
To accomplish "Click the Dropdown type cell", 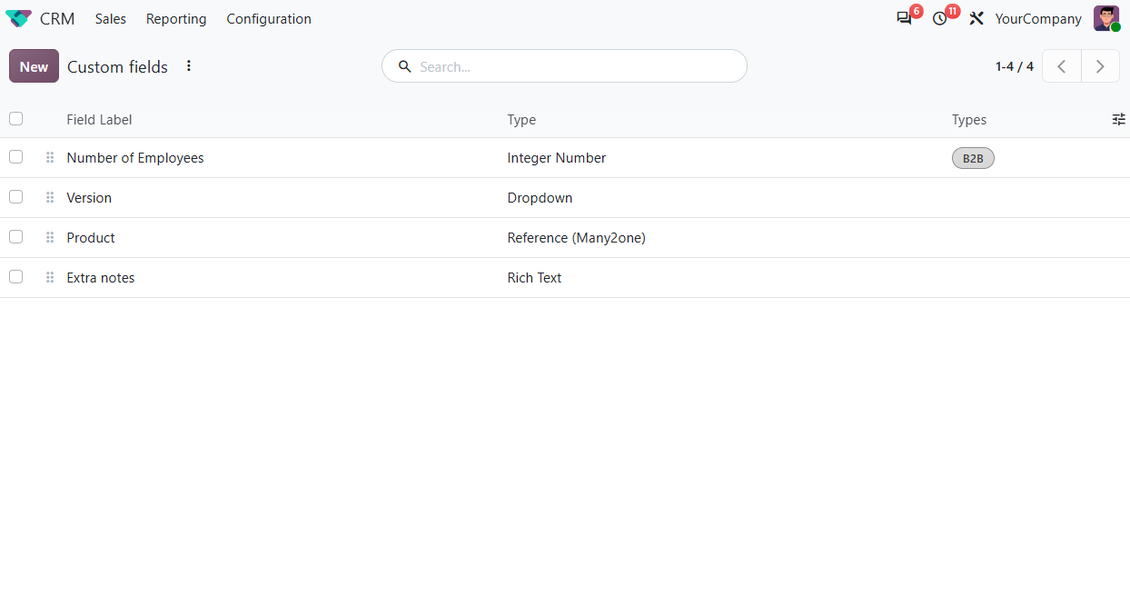I will click(x=540, y=197).
